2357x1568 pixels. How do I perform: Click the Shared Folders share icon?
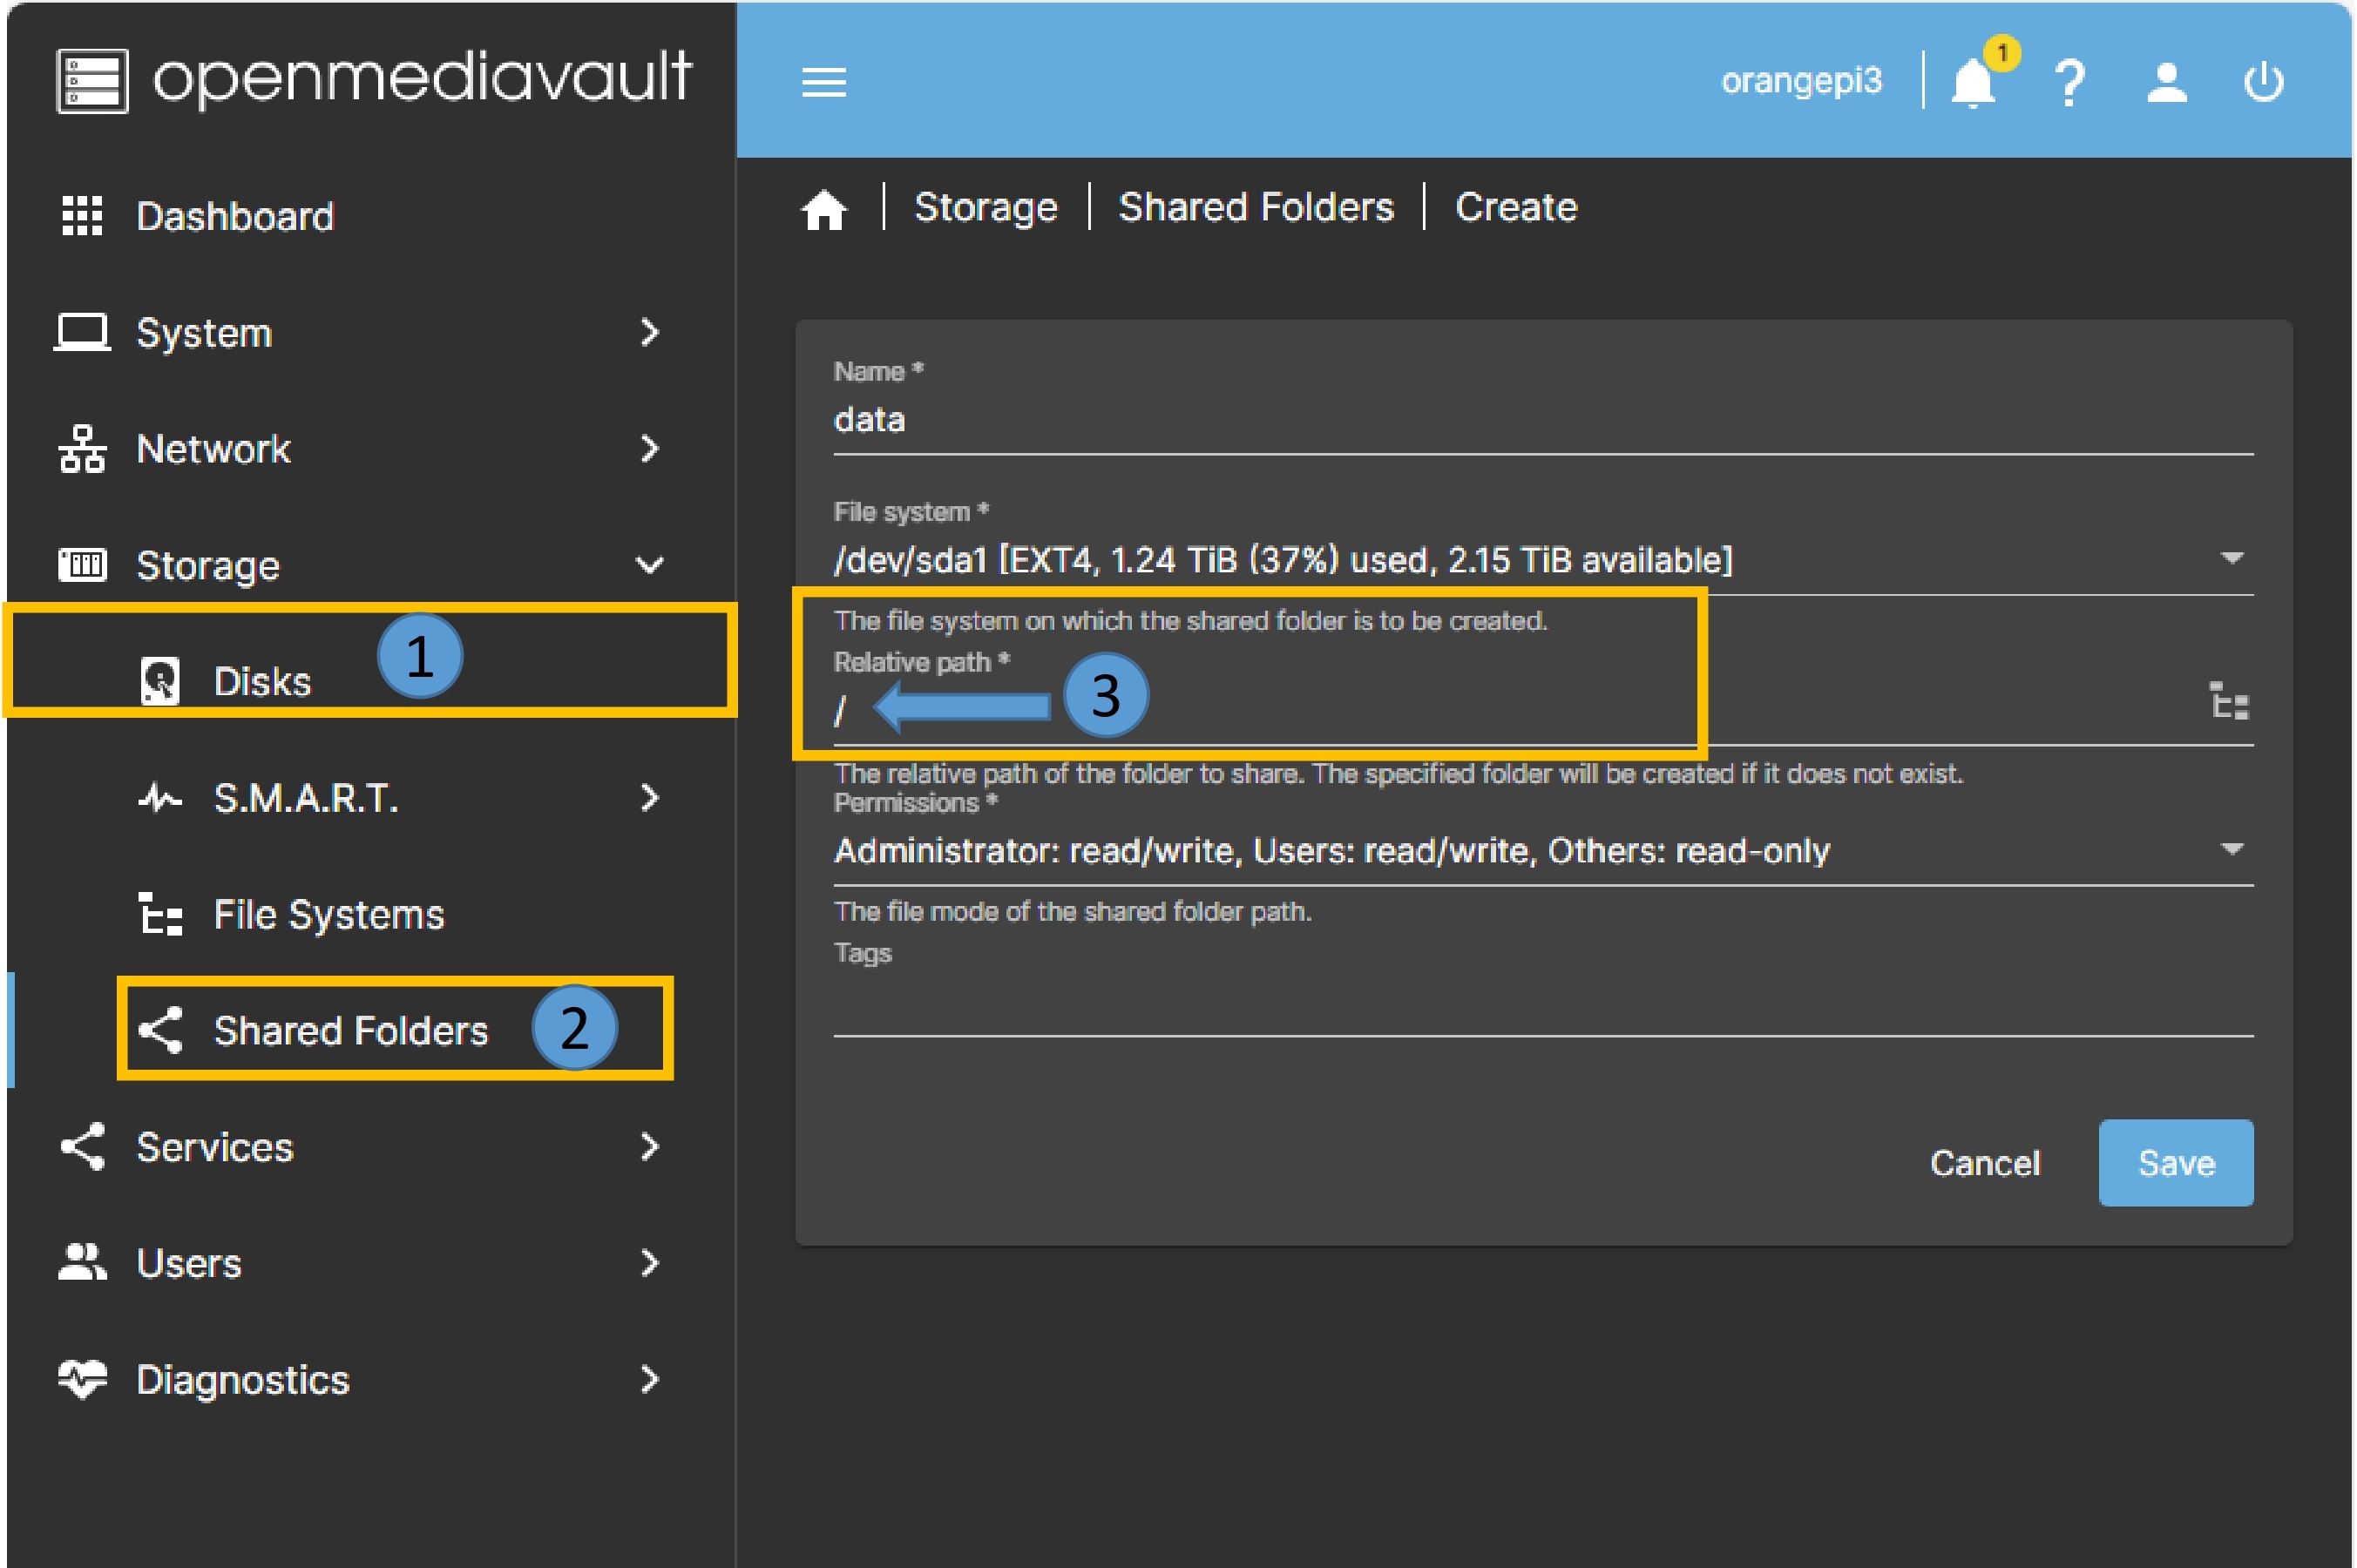pos(160,1030)
